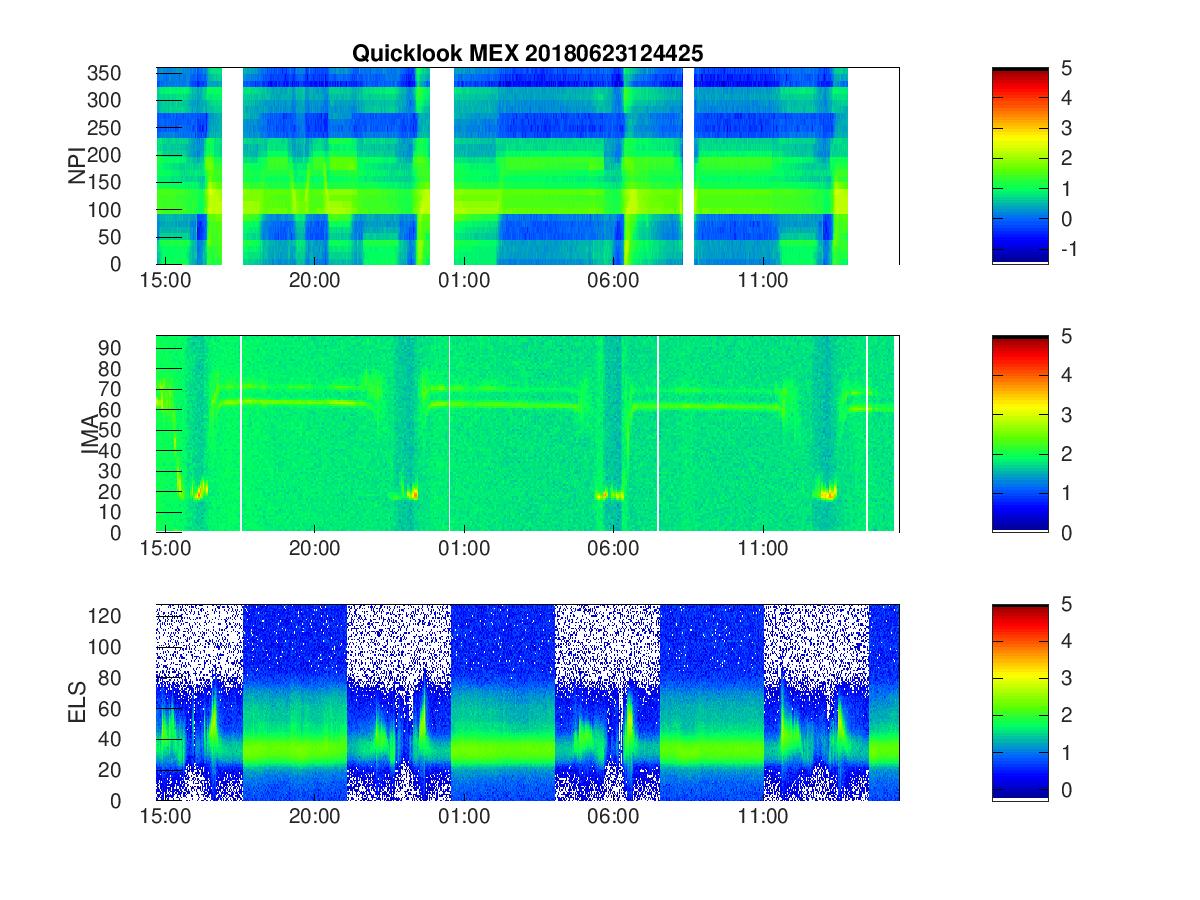
Task: Click the 01:00 time label under IMA plot
Action: [x=464, y=549]
